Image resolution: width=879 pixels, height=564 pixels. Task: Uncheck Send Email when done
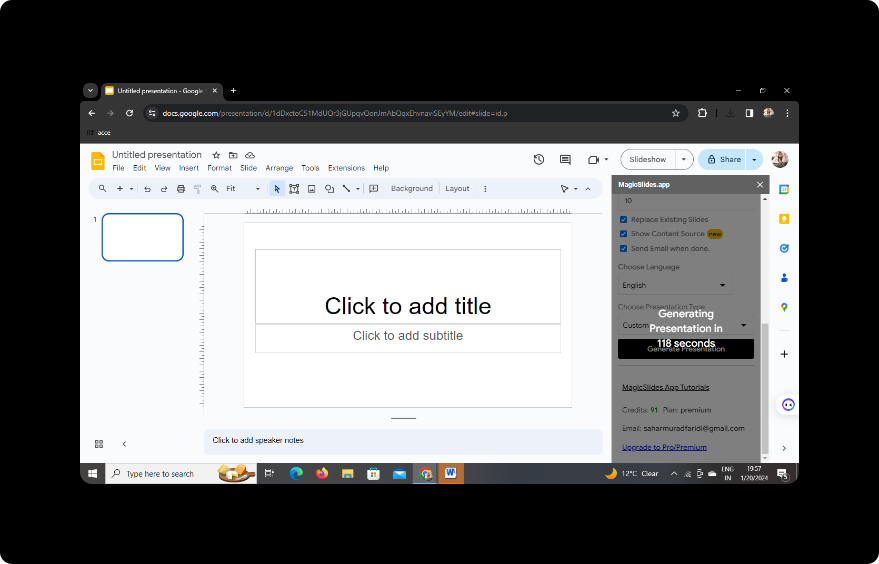click(x=623, y=248)
